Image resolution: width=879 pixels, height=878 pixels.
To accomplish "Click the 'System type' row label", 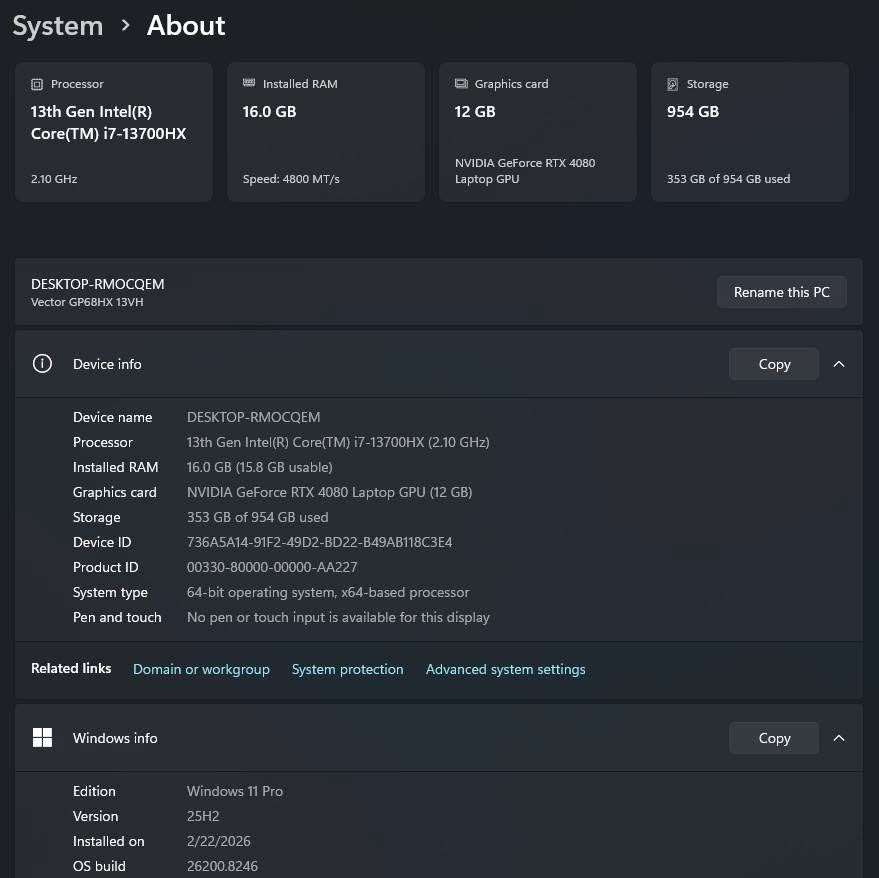I will coord(110,593).
